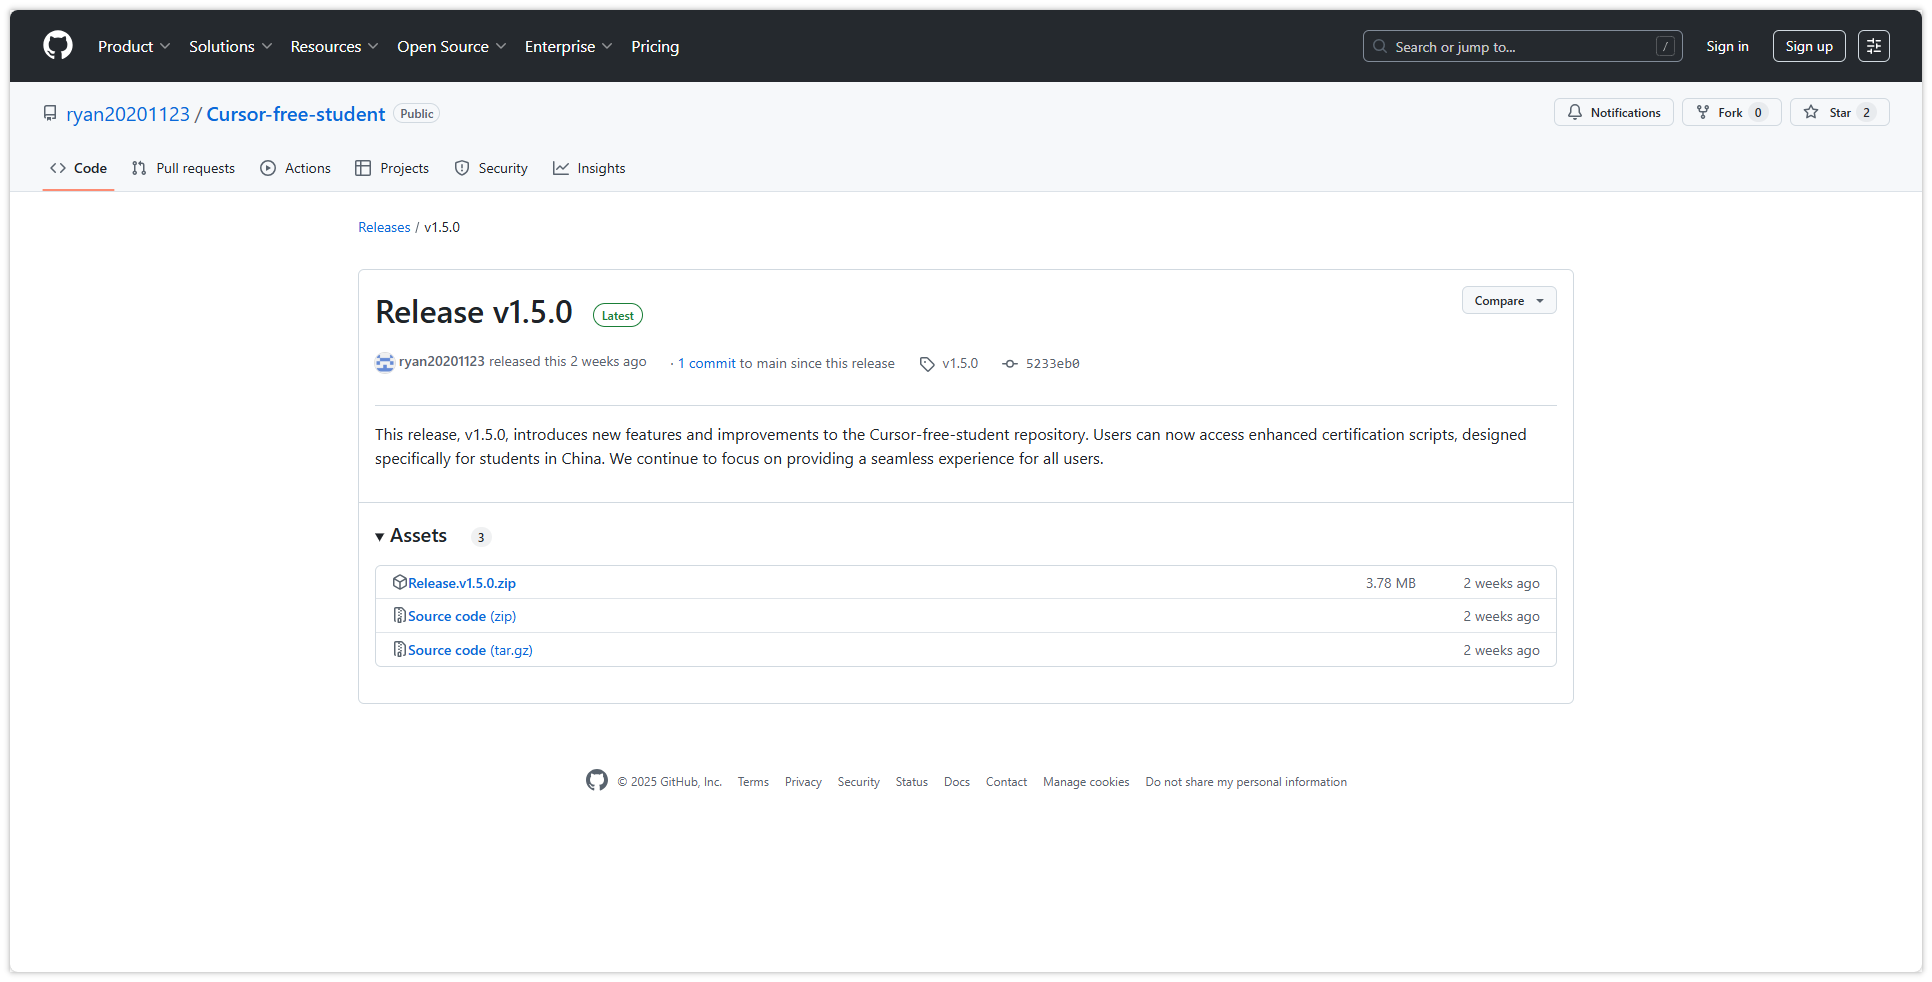Expand the Open Source menu
The height and width of the screenshot is (982, 1932).
tap(451, 47)
